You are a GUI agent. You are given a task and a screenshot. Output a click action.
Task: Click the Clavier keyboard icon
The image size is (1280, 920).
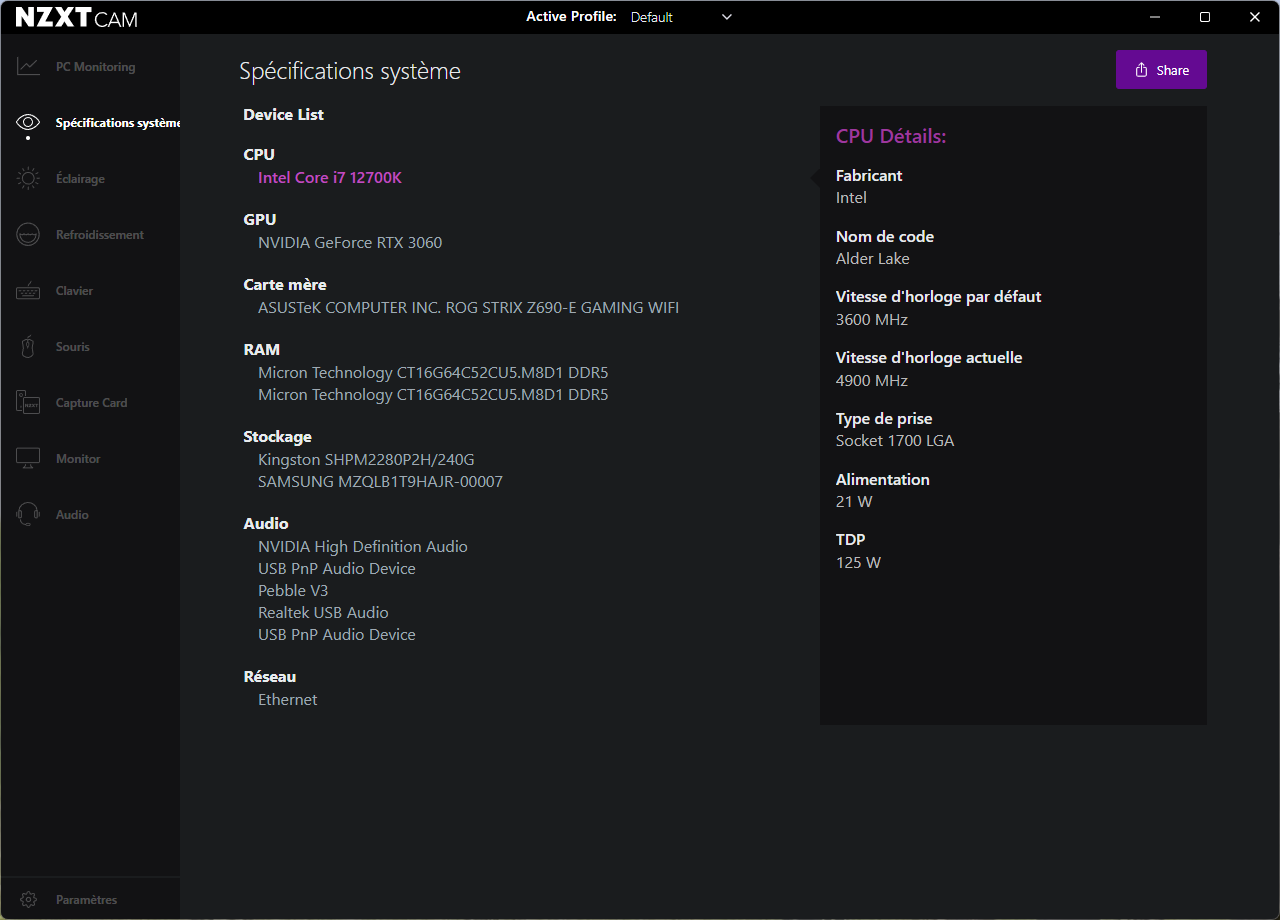coord(28,291)
